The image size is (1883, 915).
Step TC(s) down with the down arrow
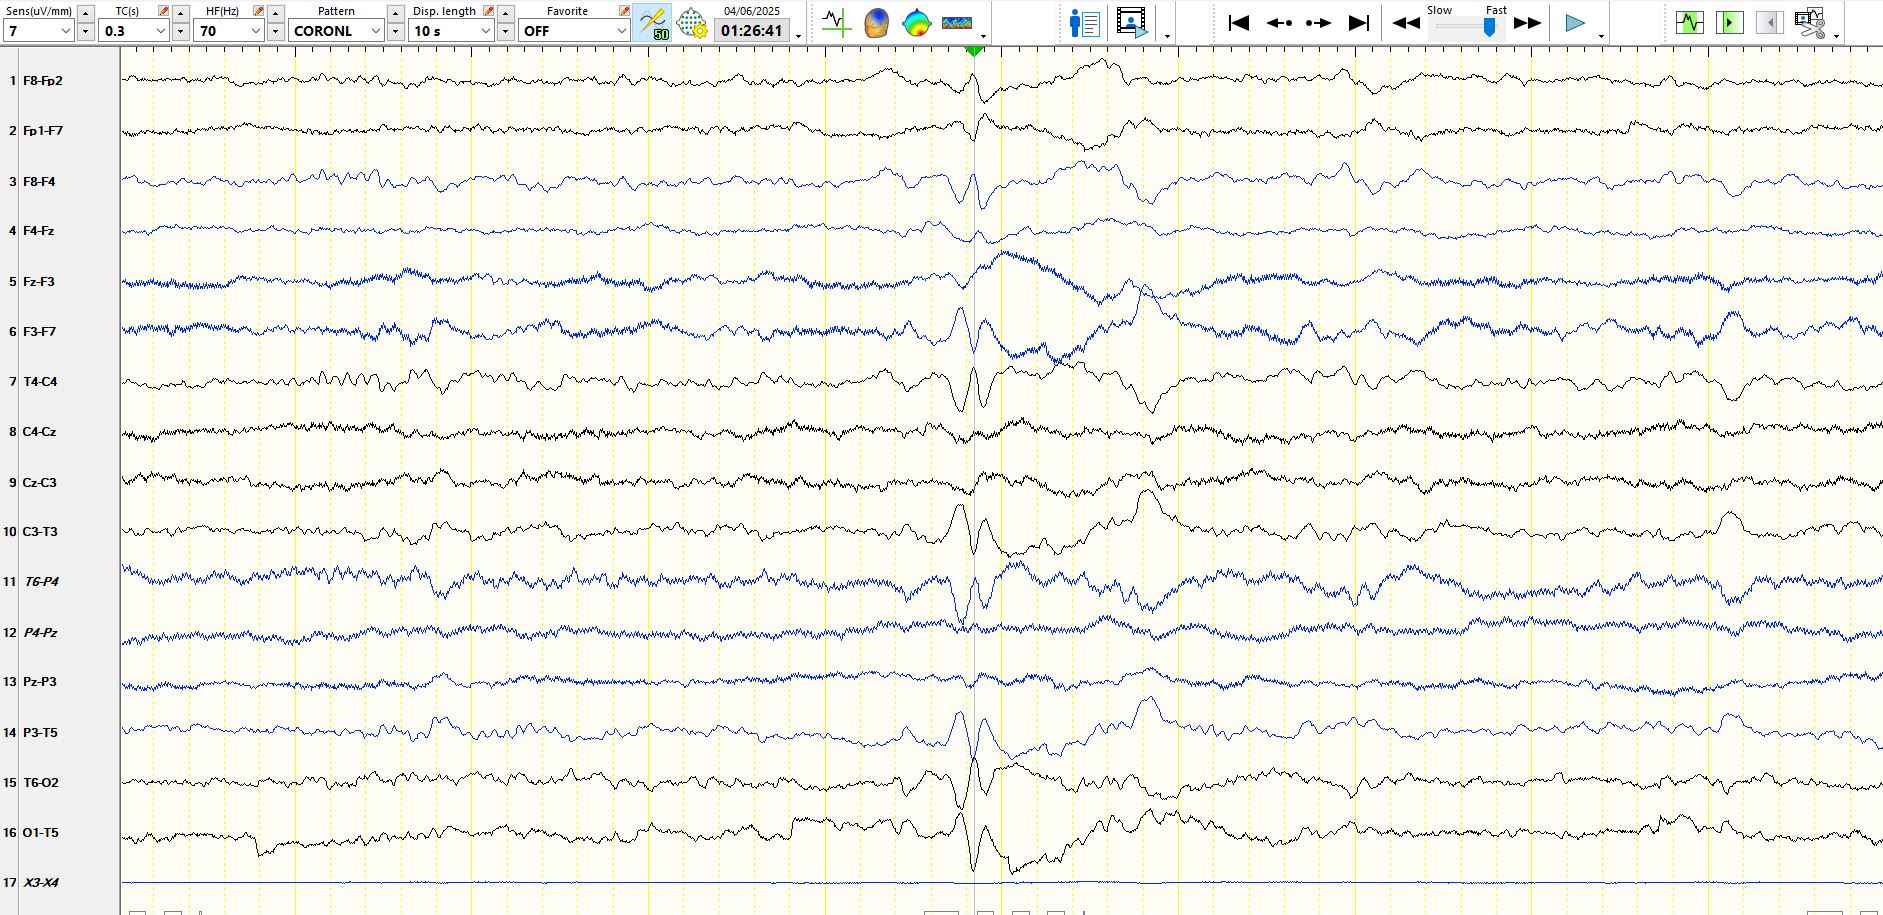180,31
